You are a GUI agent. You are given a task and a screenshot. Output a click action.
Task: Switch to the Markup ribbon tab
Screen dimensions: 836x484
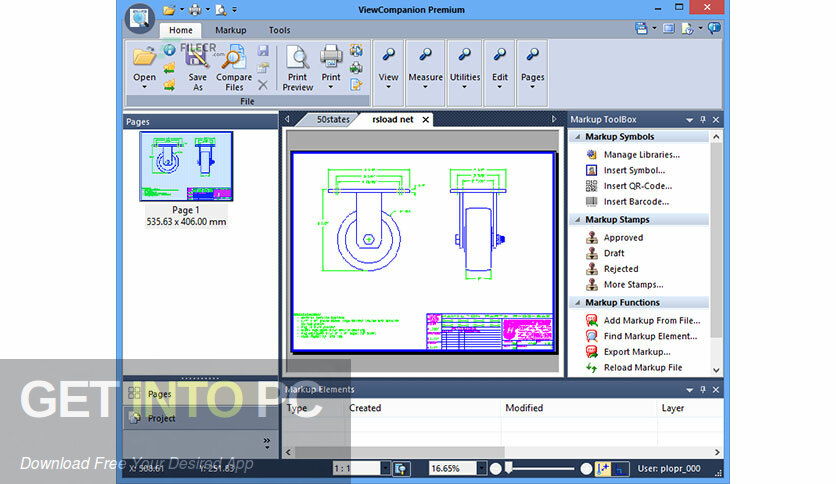pos(231,30)
